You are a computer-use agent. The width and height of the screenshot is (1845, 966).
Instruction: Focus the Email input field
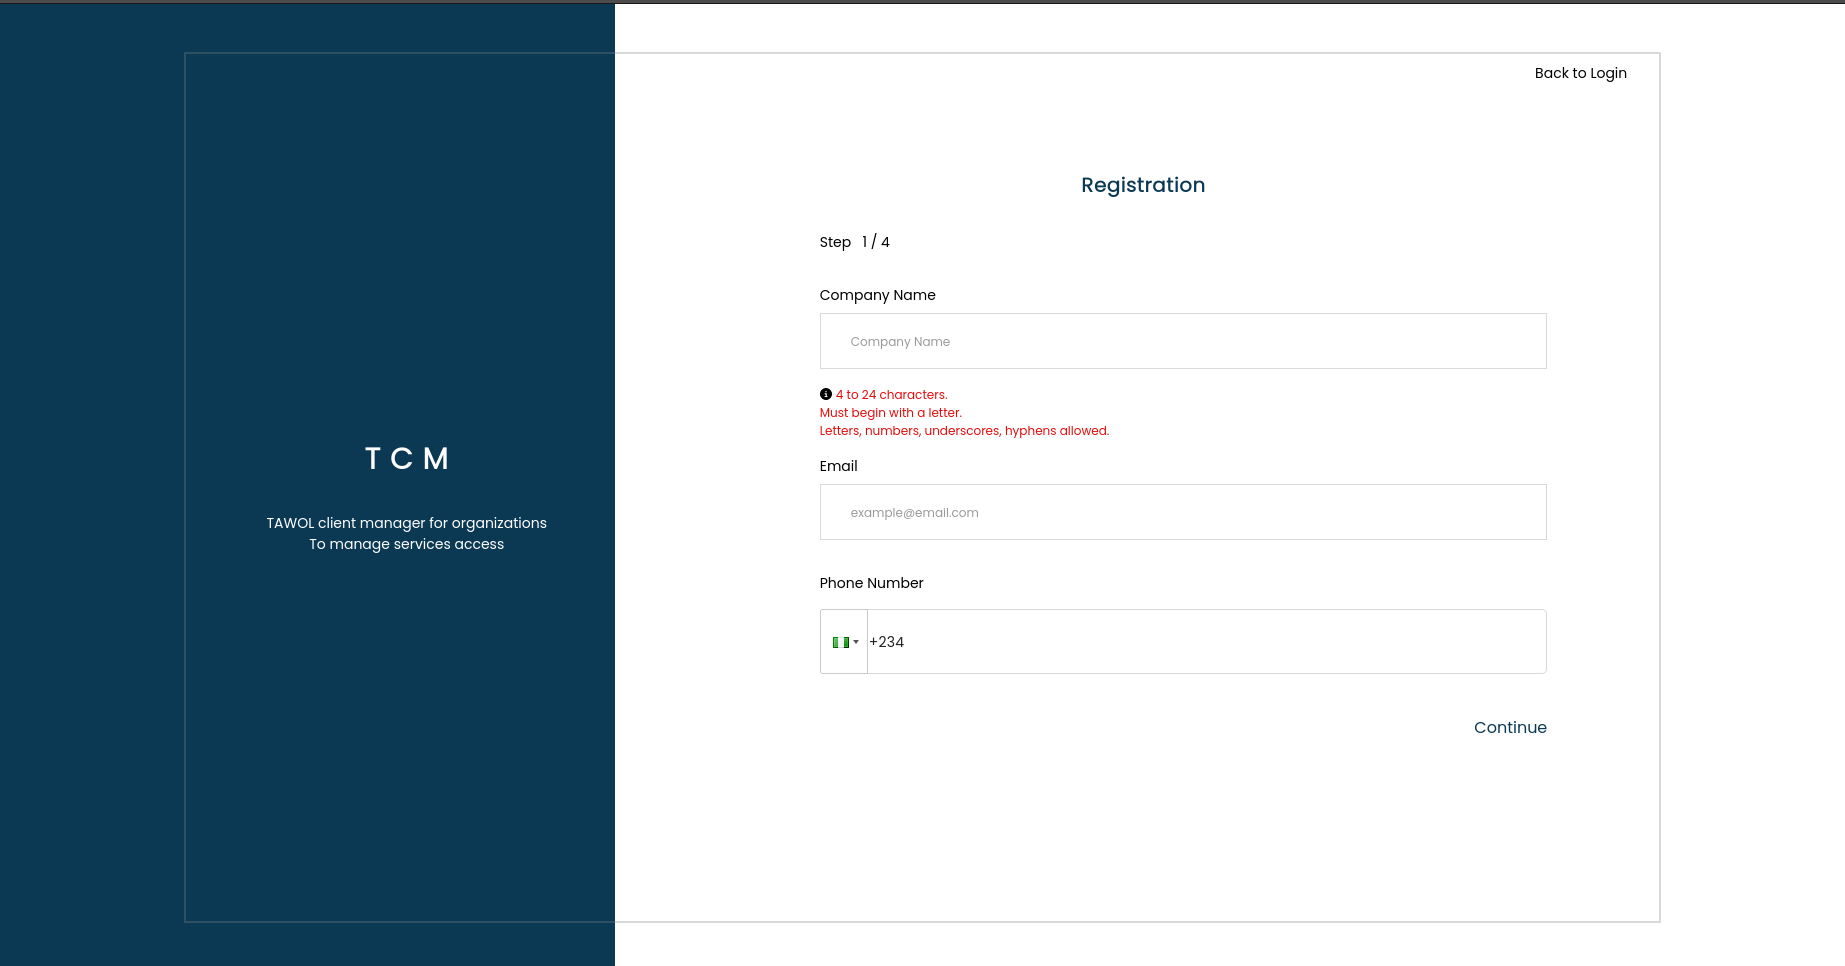click(x=1183, y=512)
